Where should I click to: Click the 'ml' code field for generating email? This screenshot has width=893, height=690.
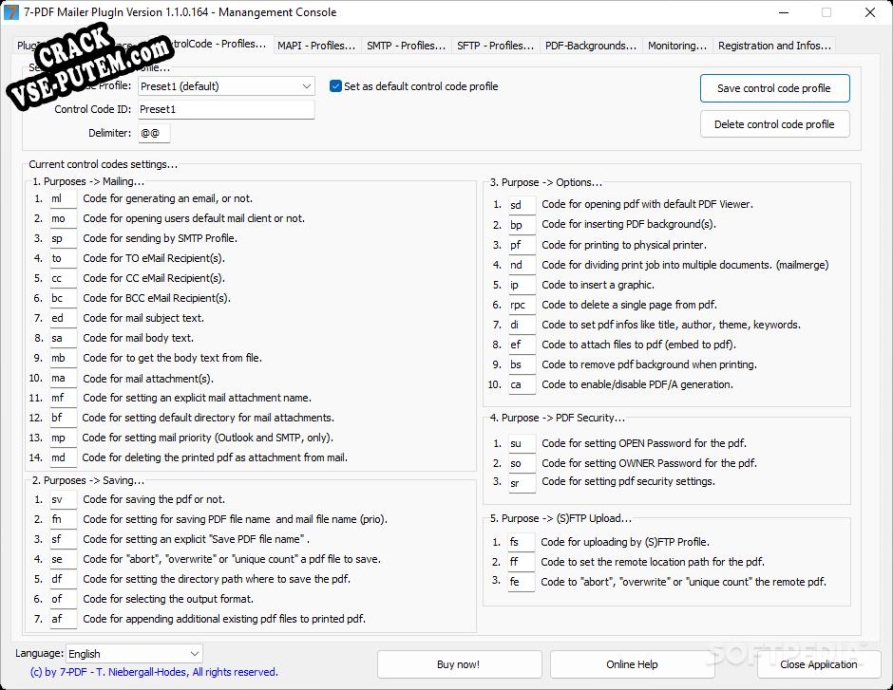(x=63, y=199)
